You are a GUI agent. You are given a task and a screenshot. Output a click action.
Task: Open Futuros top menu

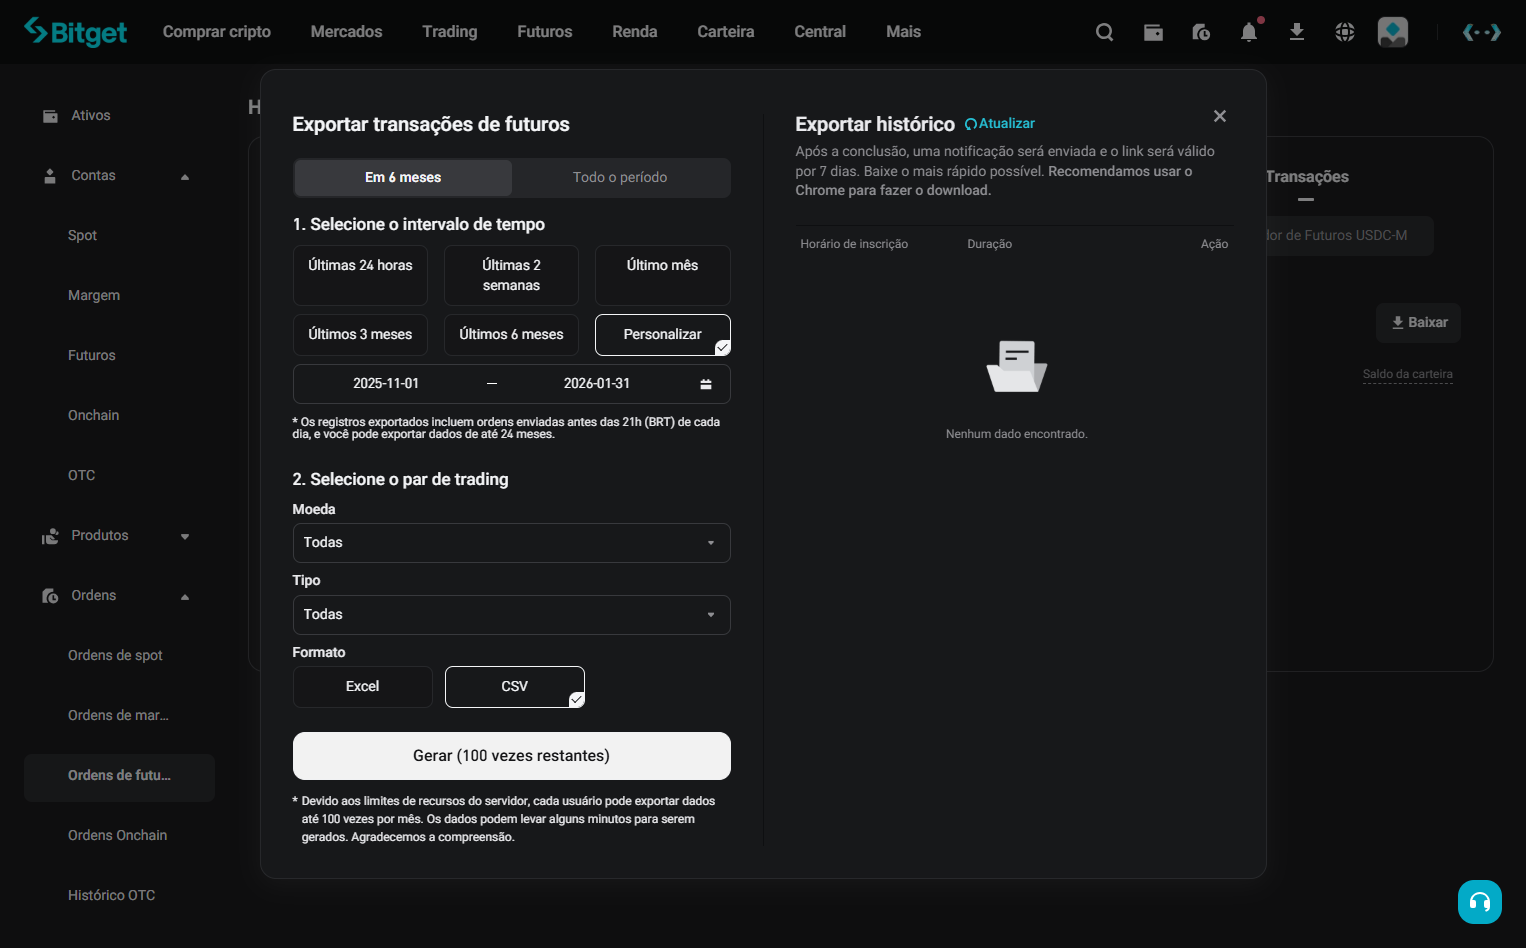click(545, 32)
